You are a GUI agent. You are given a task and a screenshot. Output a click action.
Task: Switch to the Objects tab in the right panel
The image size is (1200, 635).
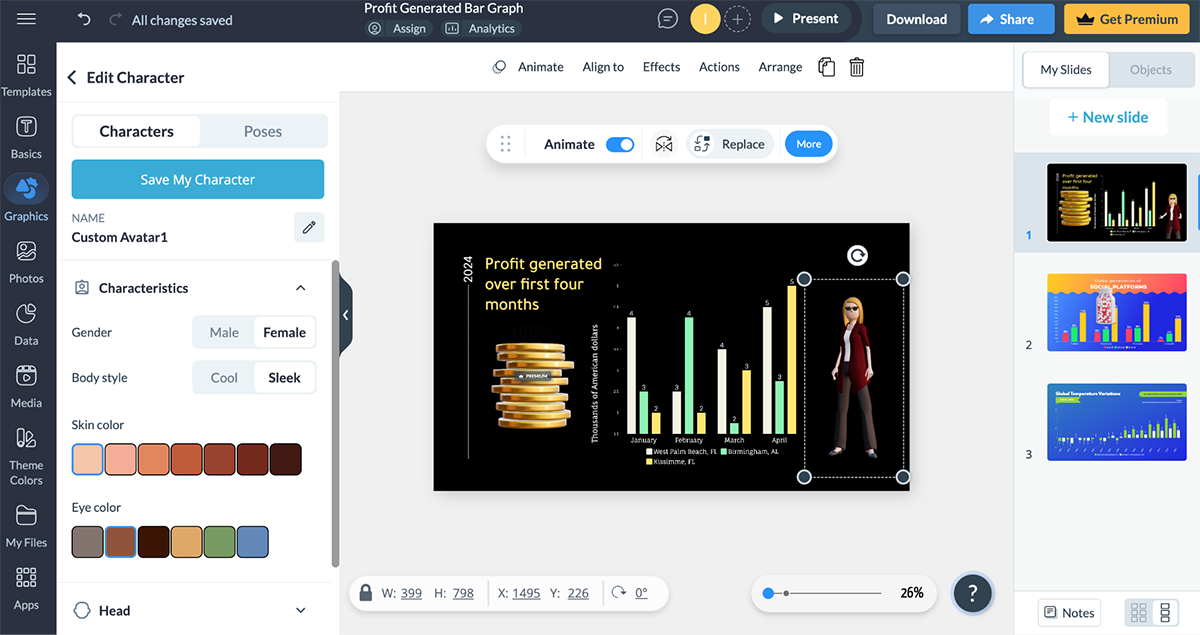1150,70
